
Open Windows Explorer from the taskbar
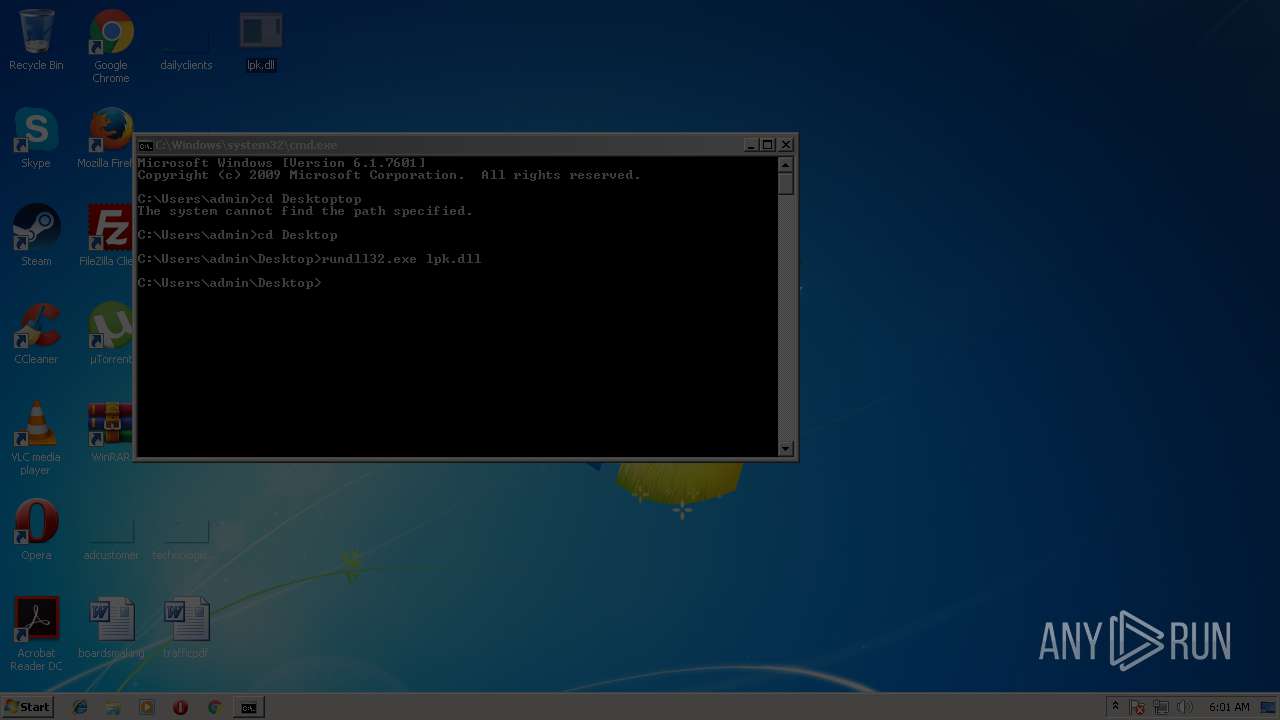tap(113, 707)
